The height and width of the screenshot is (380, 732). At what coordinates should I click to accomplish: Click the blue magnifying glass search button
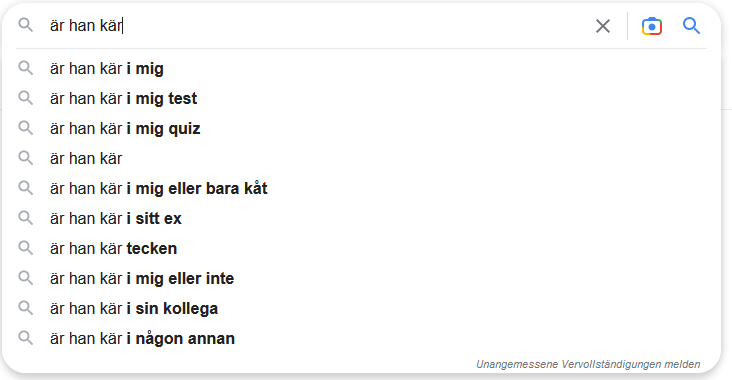click(691, 26)
